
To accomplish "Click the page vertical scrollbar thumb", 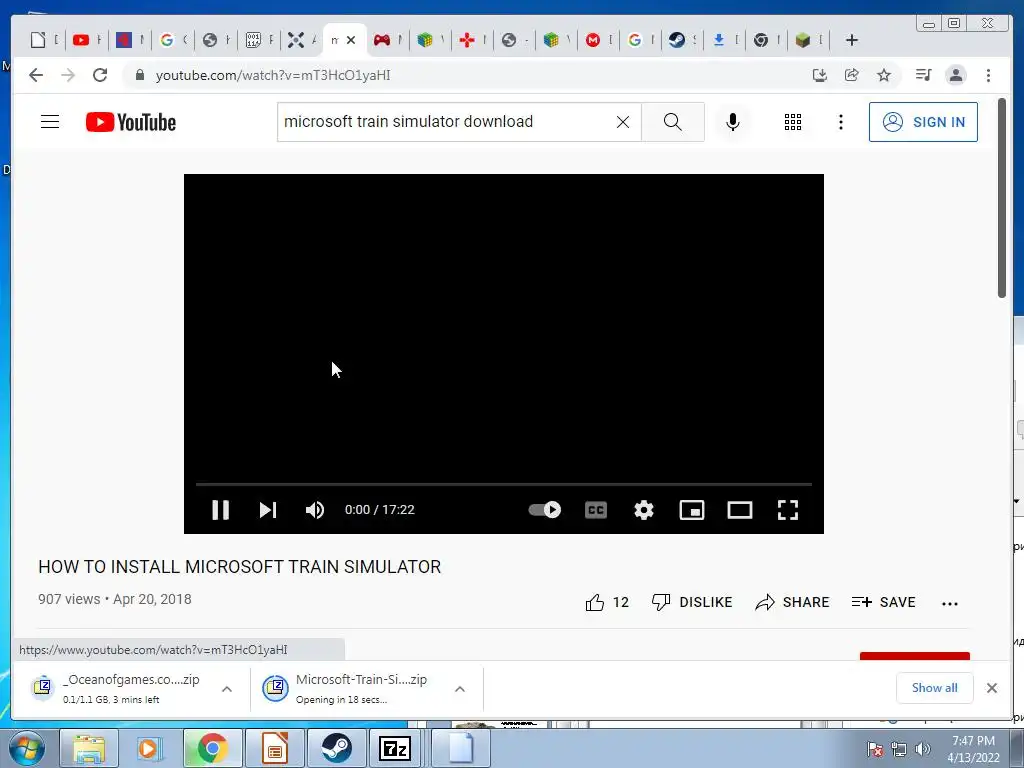I will [1002, 198].
